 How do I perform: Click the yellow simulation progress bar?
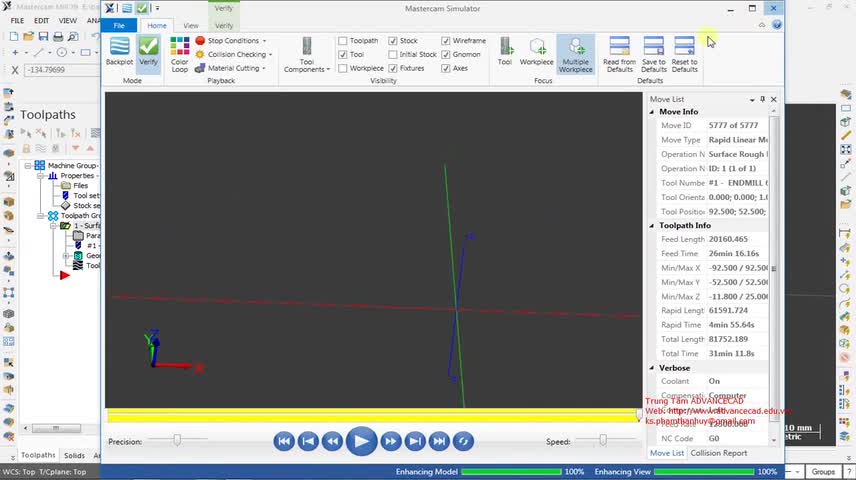(x=372, y=416)
